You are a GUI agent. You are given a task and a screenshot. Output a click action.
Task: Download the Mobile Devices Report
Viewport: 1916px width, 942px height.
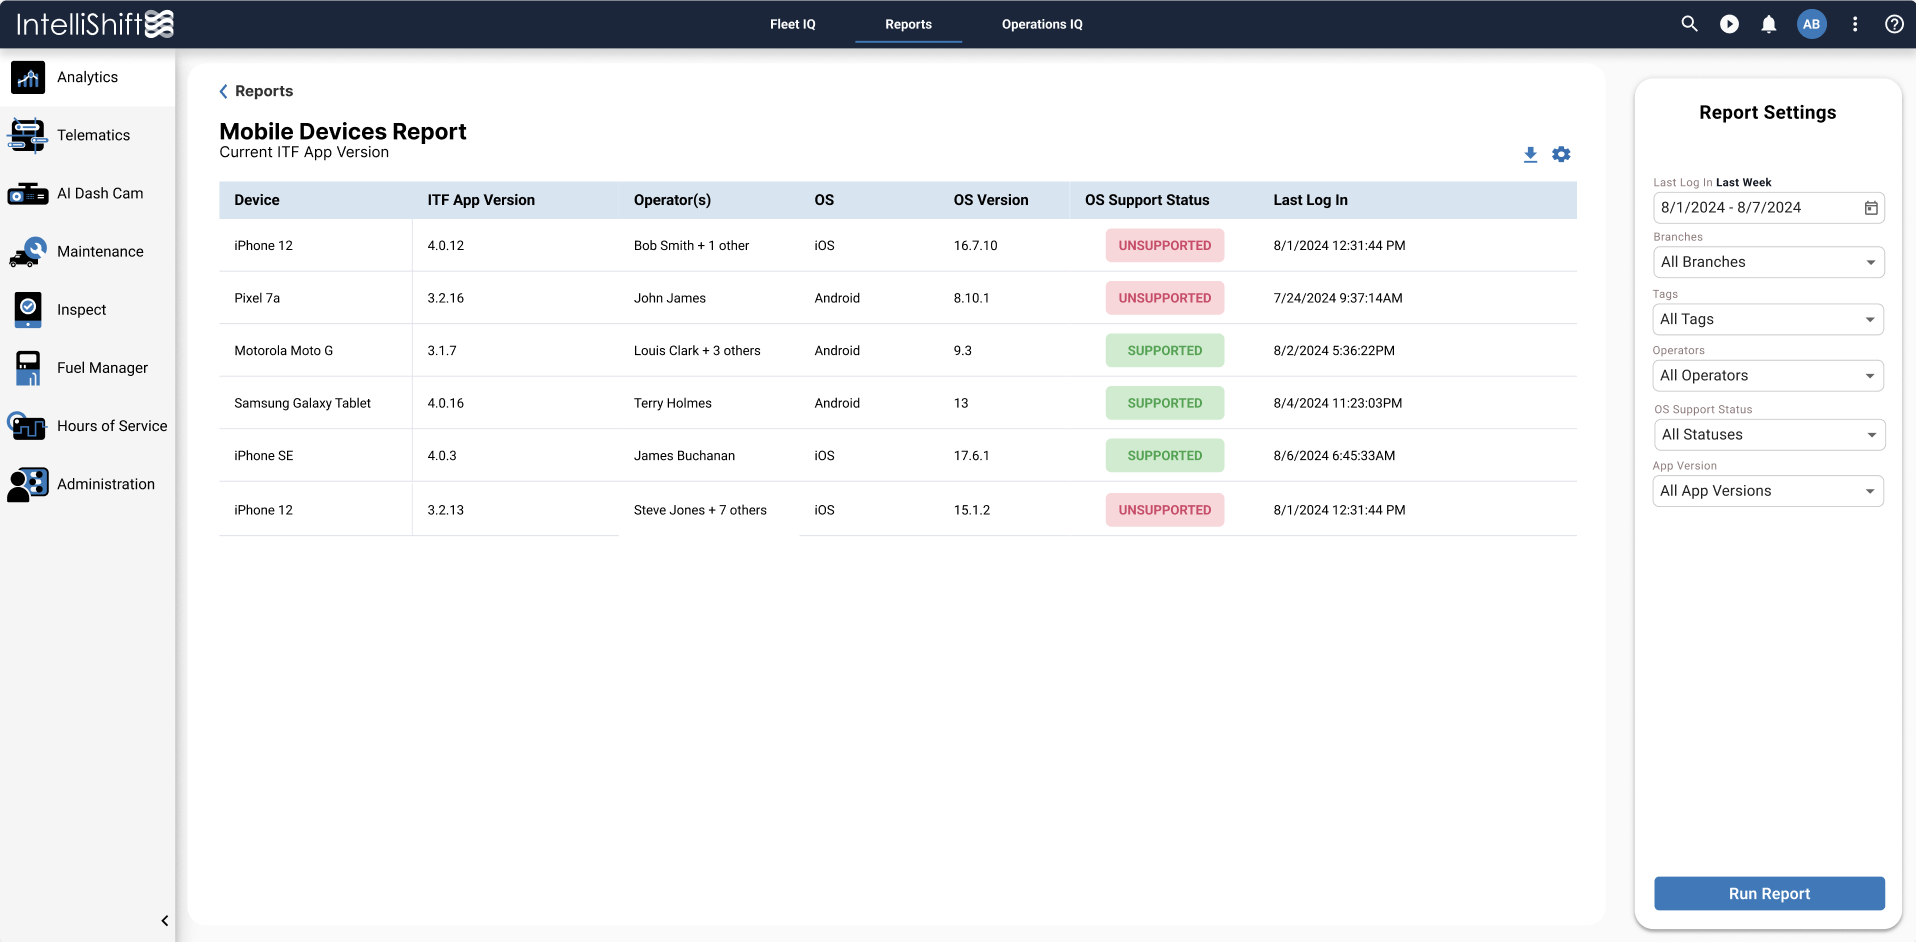click(x=1530, y=154)
